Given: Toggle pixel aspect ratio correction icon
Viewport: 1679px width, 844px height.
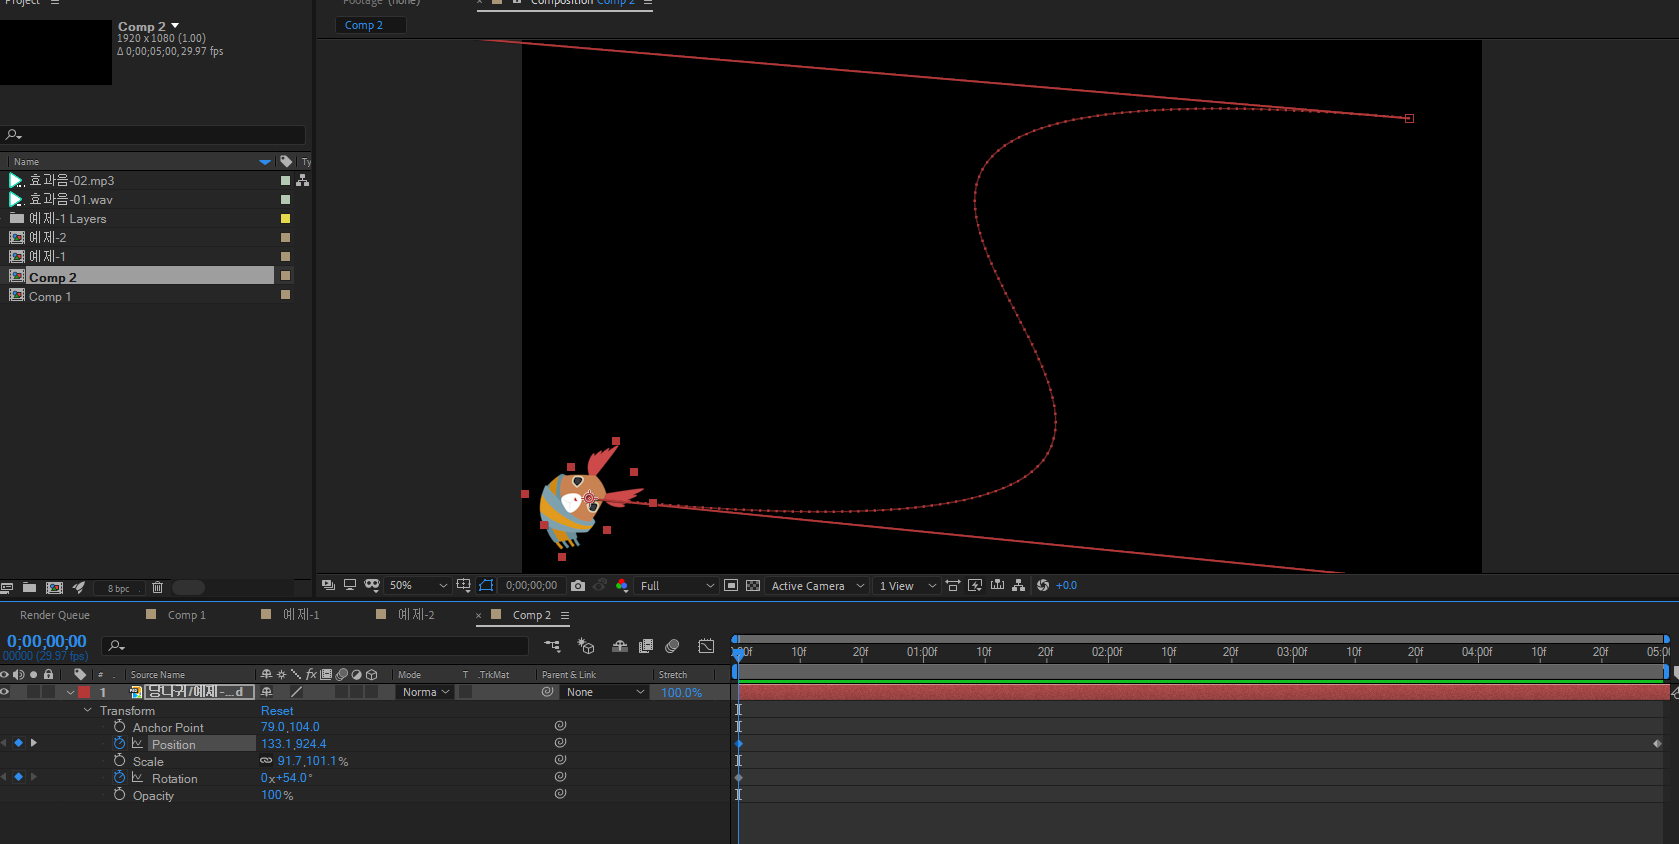Looking at the screenshot, I should point(953,585).
